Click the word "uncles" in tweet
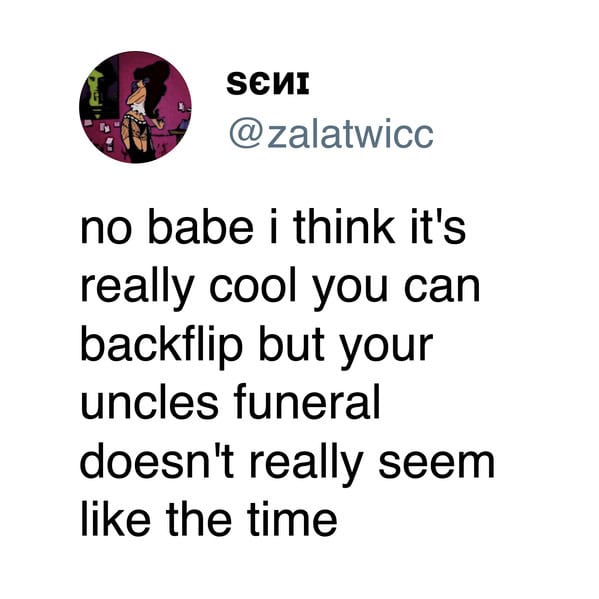The width and height of the screenshot is (599, 599). click(x=149, y=402)
